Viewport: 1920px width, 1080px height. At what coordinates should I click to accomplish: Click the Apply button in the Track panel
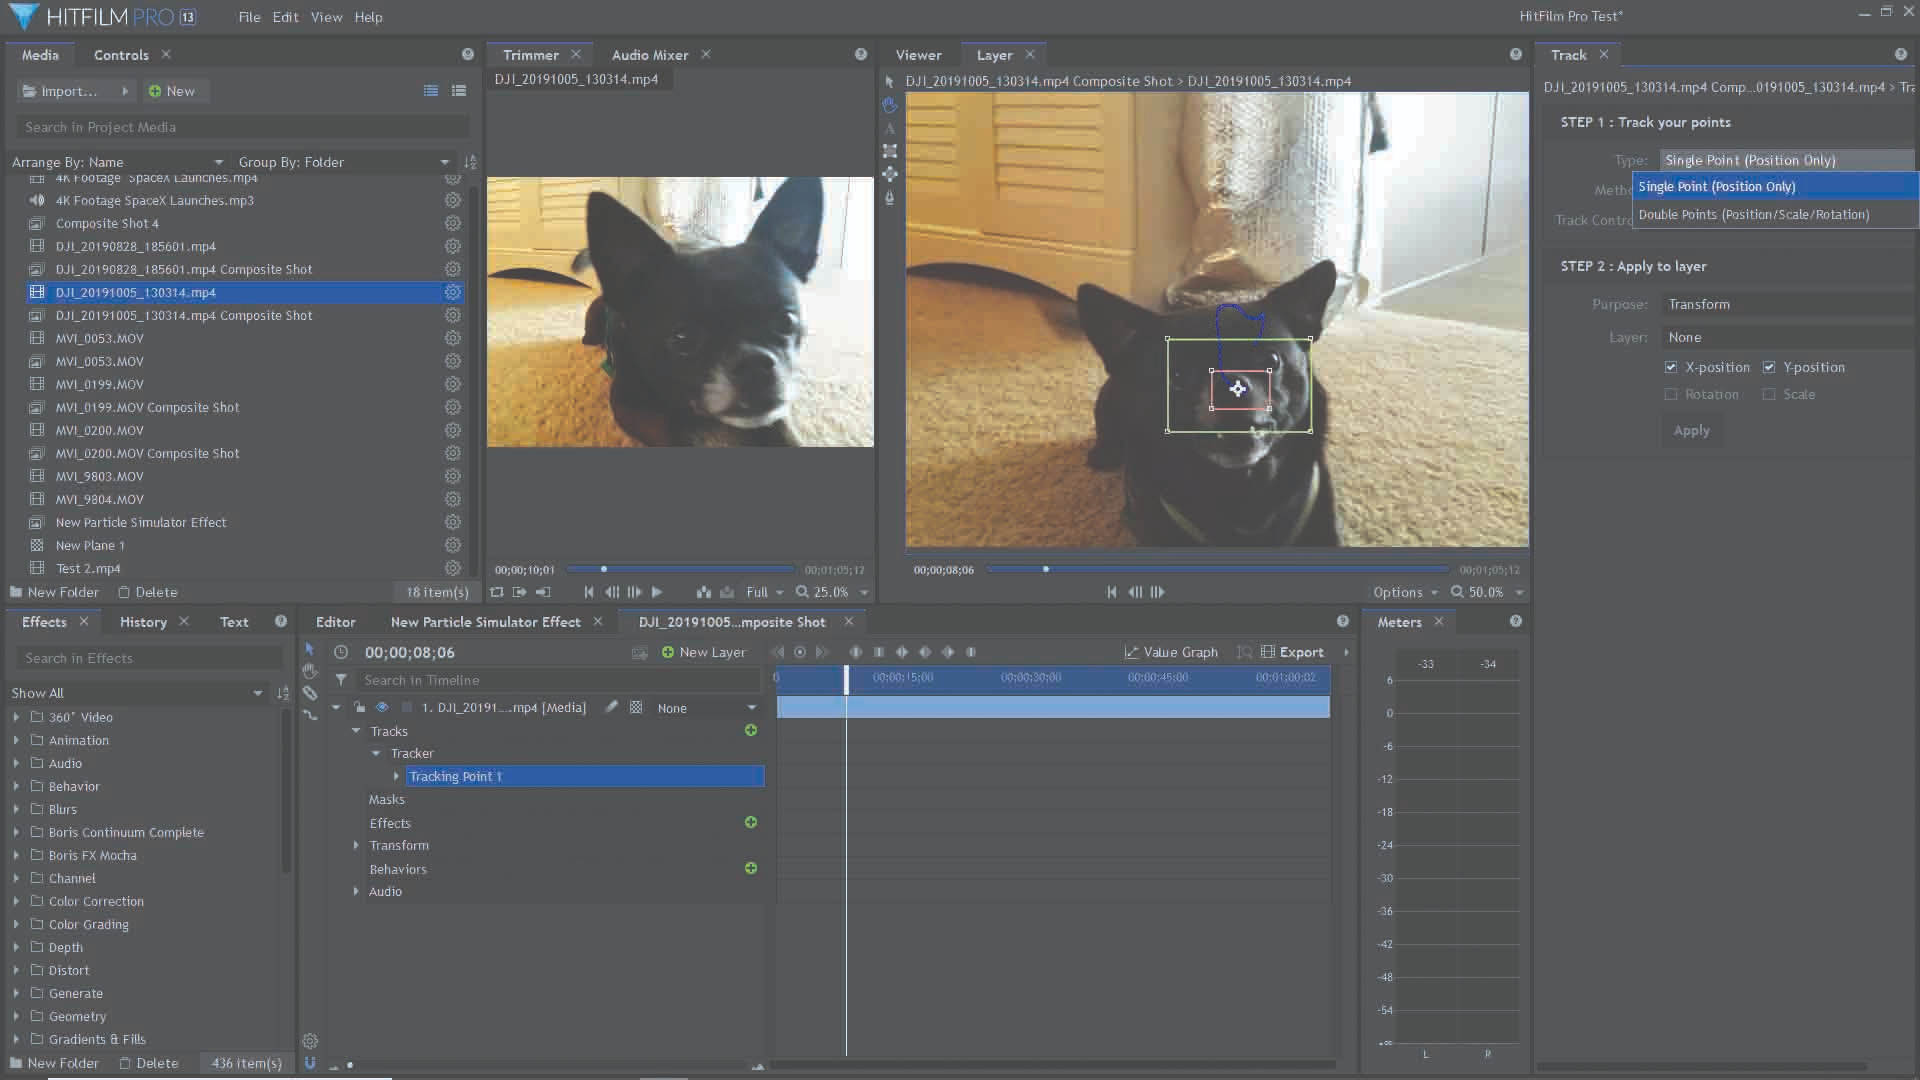tap(1691, 430)
